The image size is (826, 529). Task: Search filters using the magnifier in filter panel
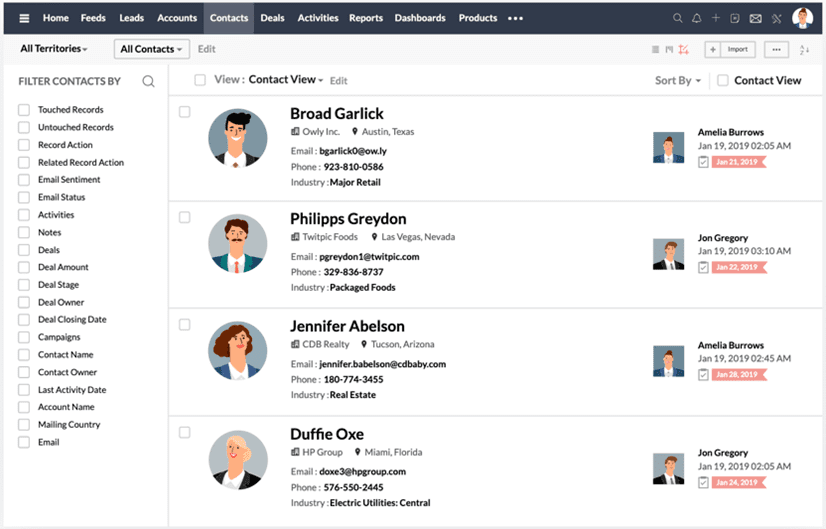click(148, 81)
